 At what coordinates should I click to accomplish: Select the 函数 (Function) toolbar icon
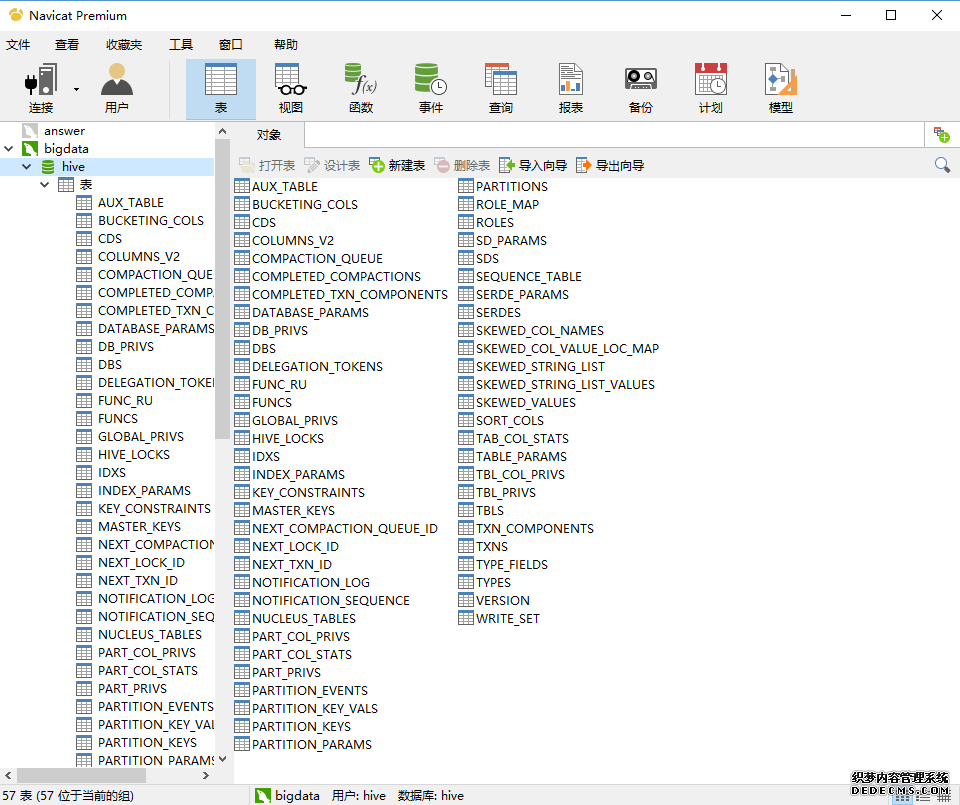click(x=360, y=88)
